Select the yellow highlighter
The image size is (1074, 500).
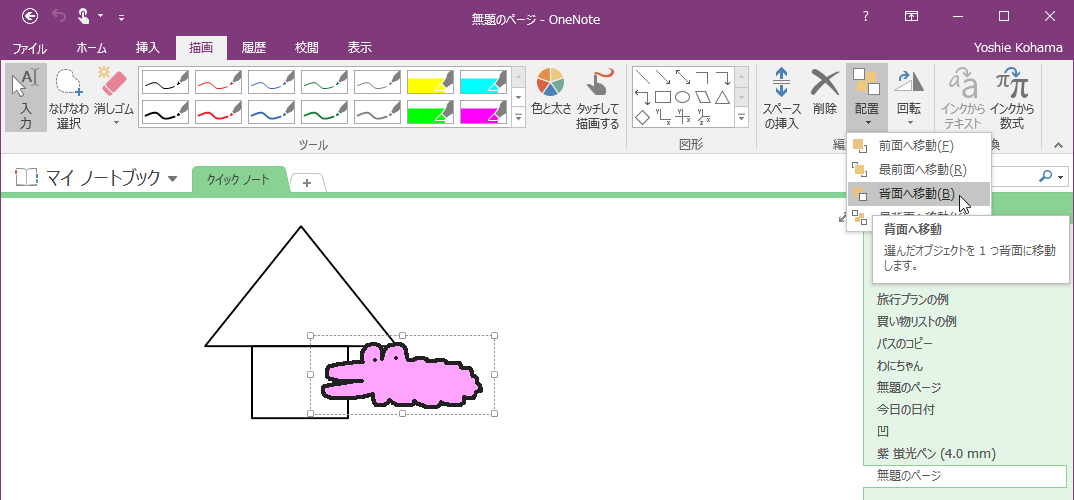click(x=430, y=82)
